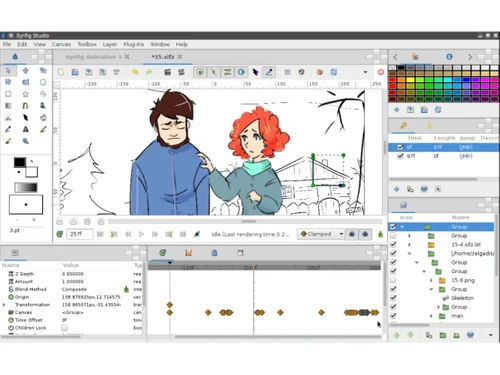The width and height of the screenshot is (500, 375).
Task: Click the New file toolbar icon
Action: pyautogui.click(x=61, y=72)
